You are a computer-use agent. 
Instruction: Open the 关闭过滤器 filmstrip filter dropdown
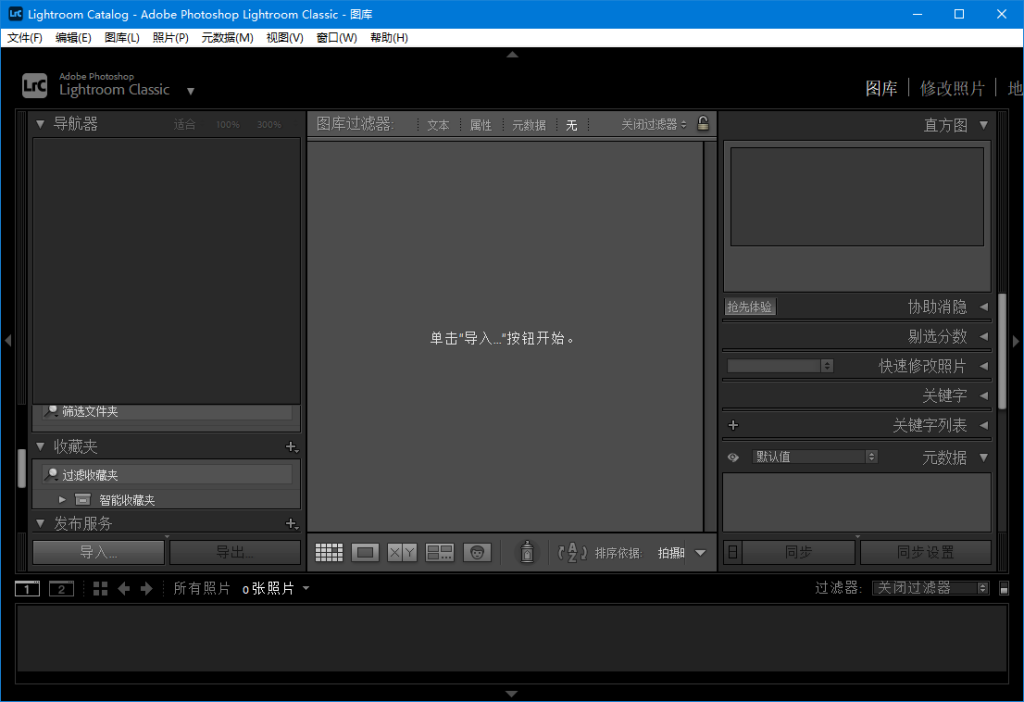point(930,589)
